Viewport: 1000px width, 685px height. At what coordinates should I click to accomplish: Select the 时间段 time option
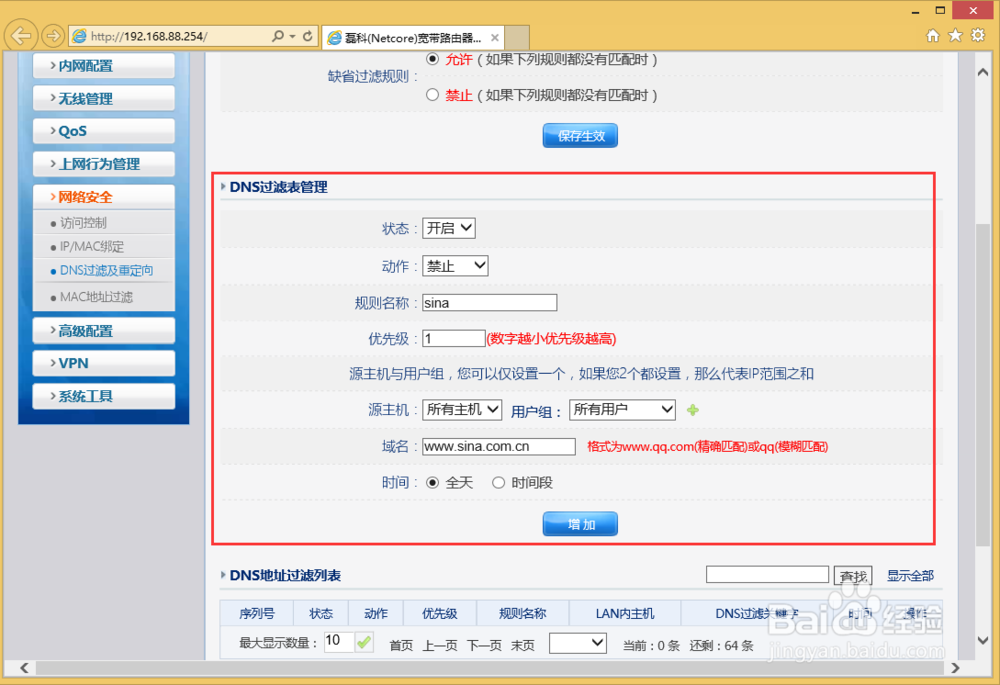click(x=498, y=481)
